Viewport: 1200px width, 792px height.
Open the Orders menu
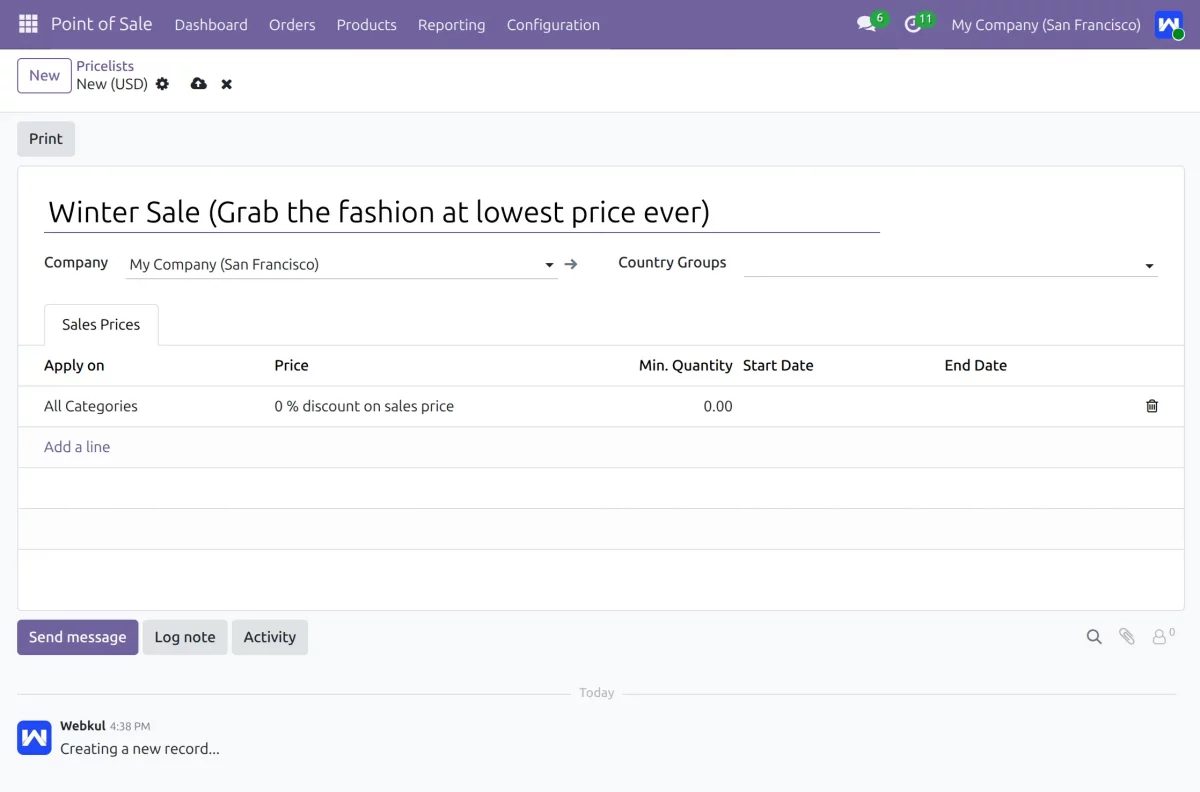(x=292, y=25)
